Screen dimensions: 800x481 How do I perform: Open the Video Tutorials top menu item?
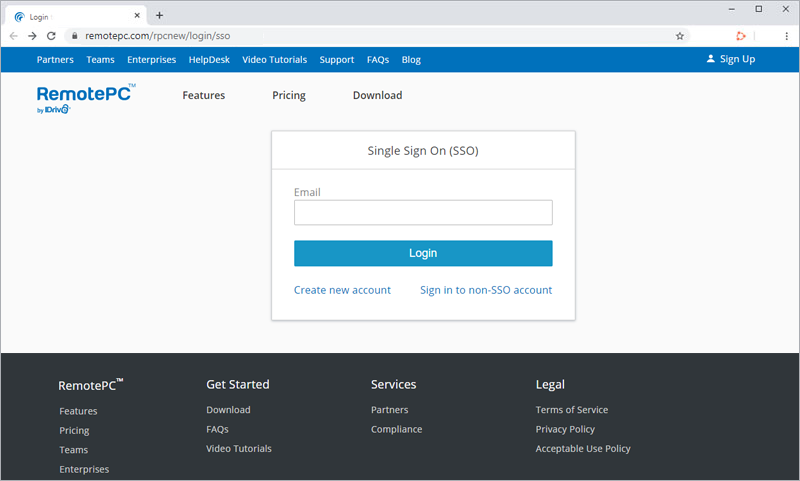point(274,60)
